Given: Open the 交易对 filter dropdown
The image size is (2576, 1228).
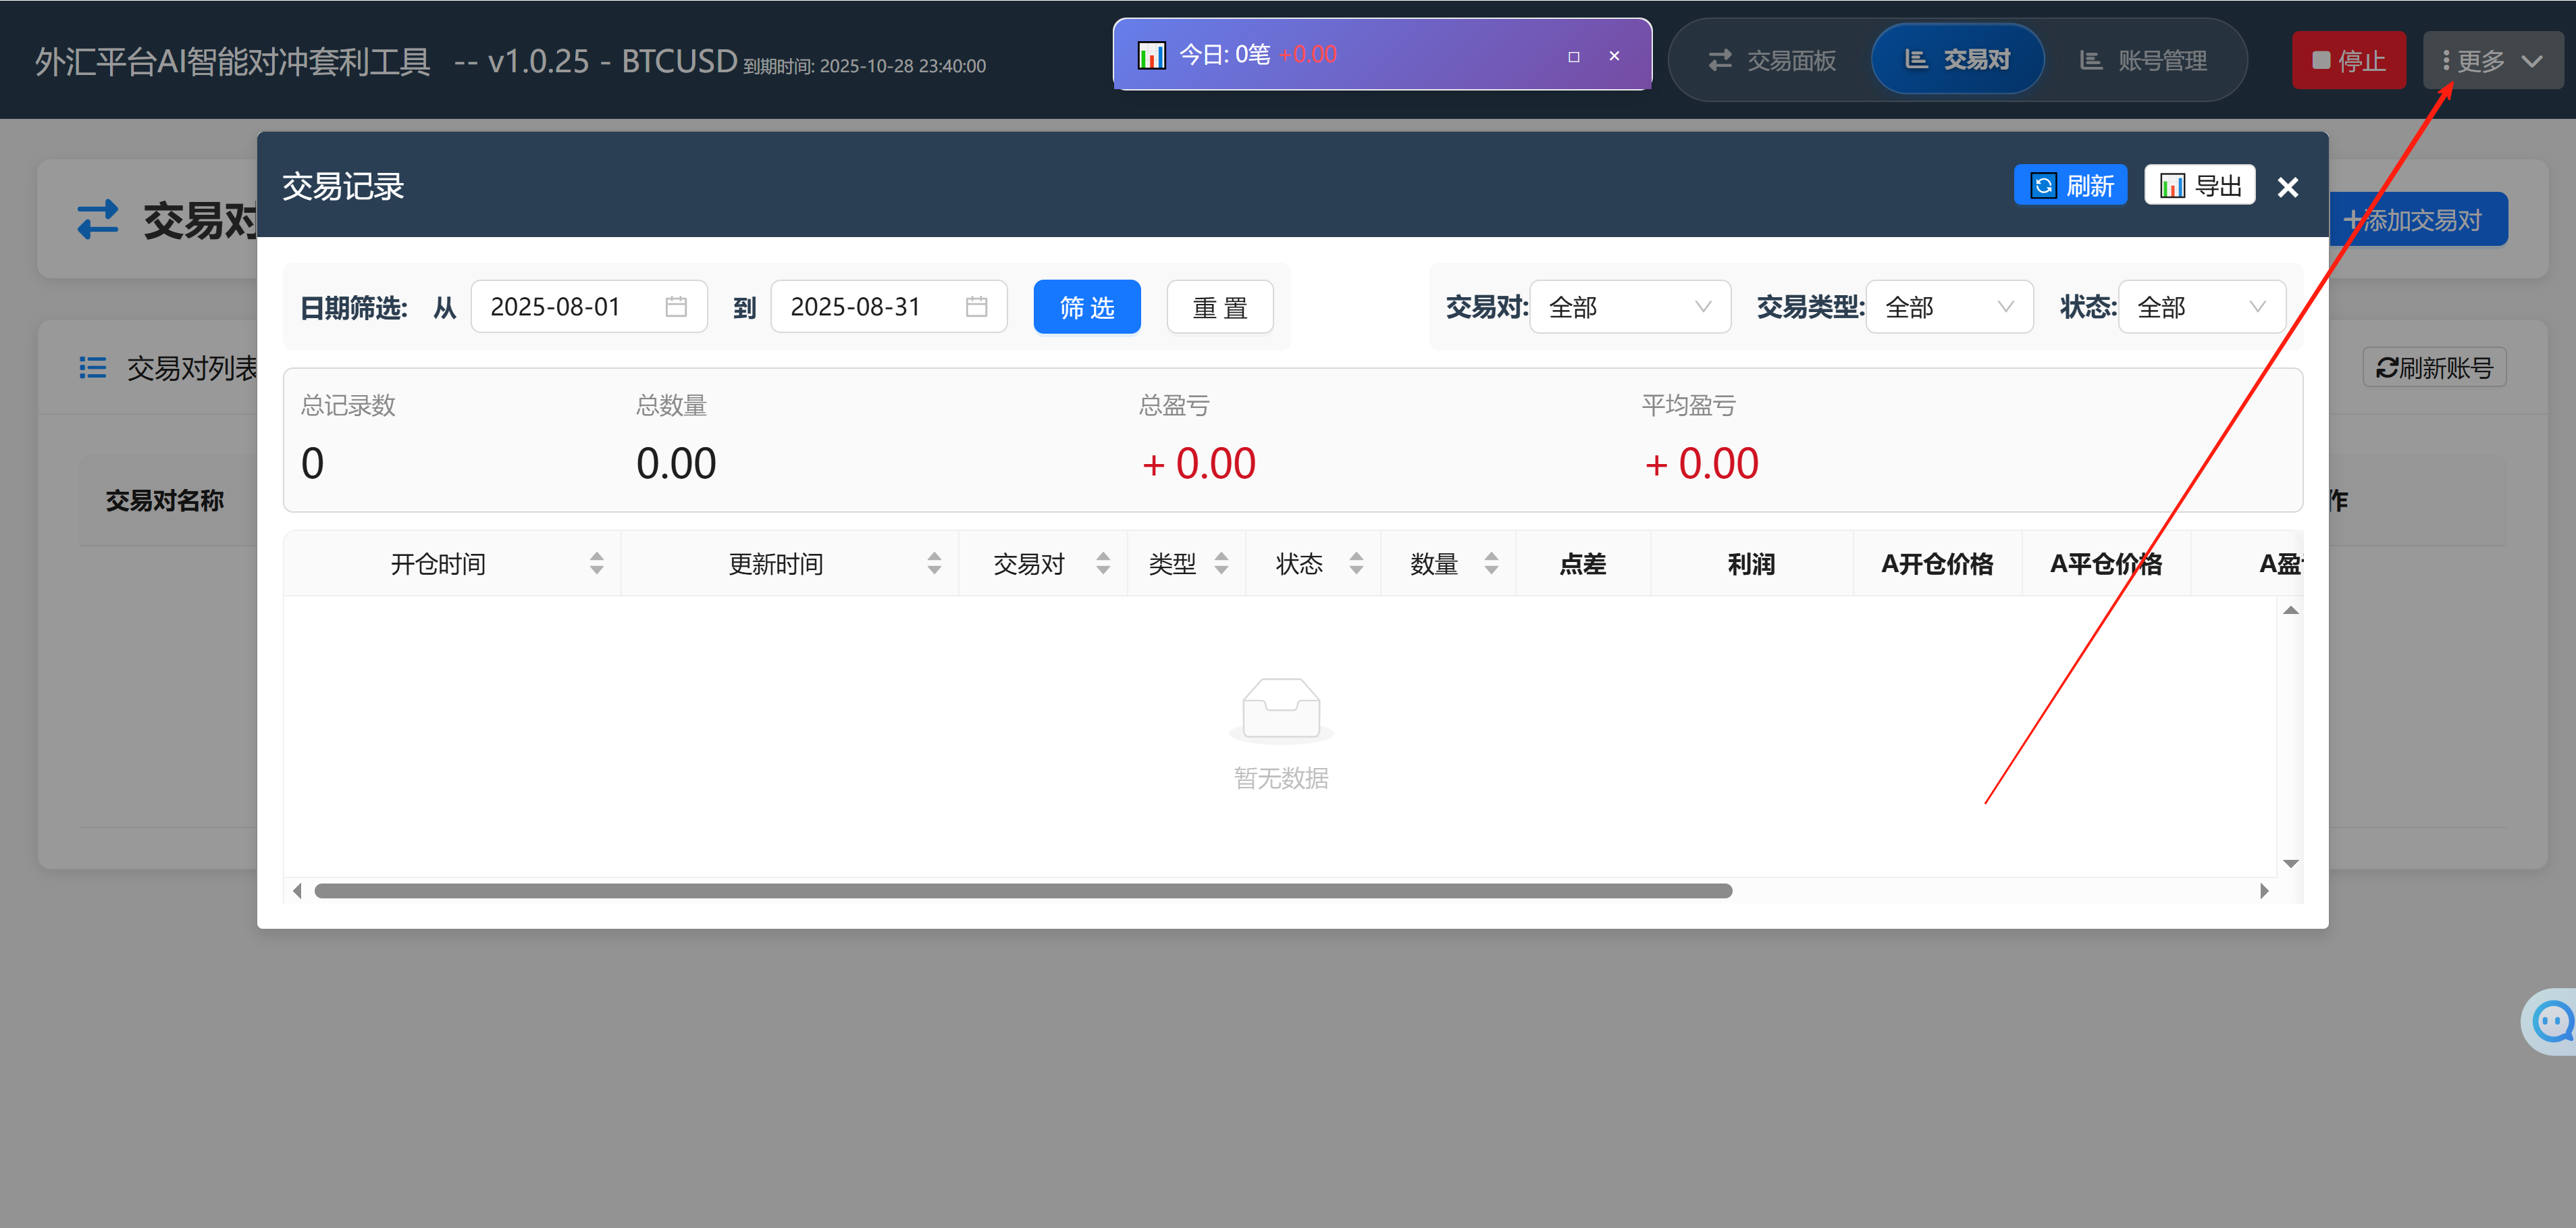Looking at the screenshot, I should pyautogui.click(x=1629, y=307).
